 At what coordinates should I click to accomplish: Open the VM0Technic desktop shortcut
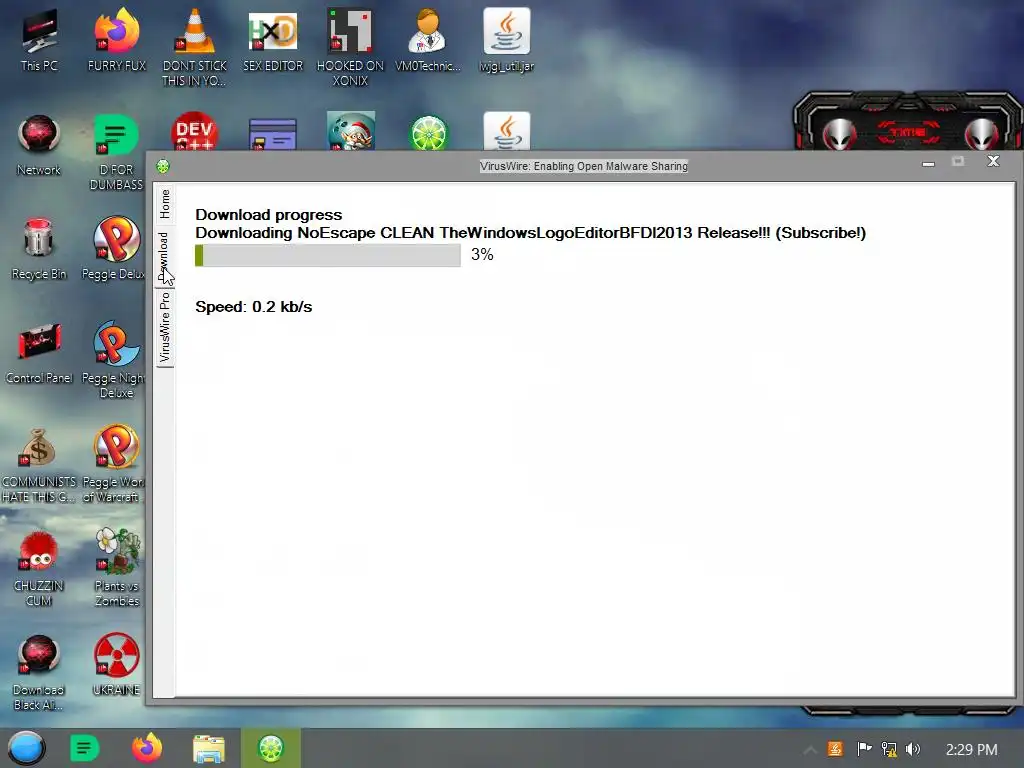coord(428,40)
